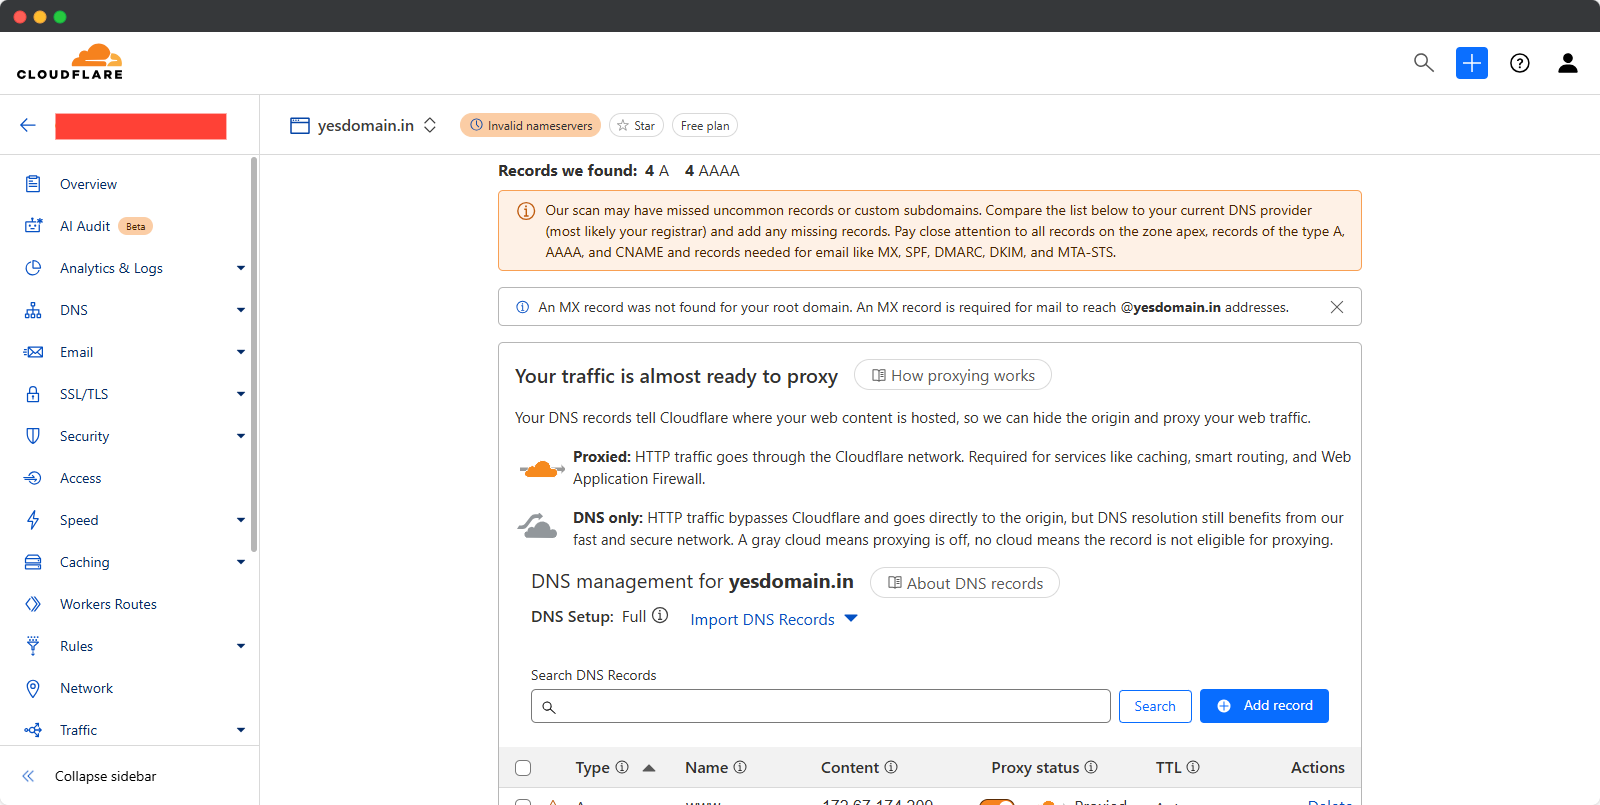The width and height of the screenshot is (1600, 805).
Task: Expand the DNS submenu arrow
Action: coord(241,310)
